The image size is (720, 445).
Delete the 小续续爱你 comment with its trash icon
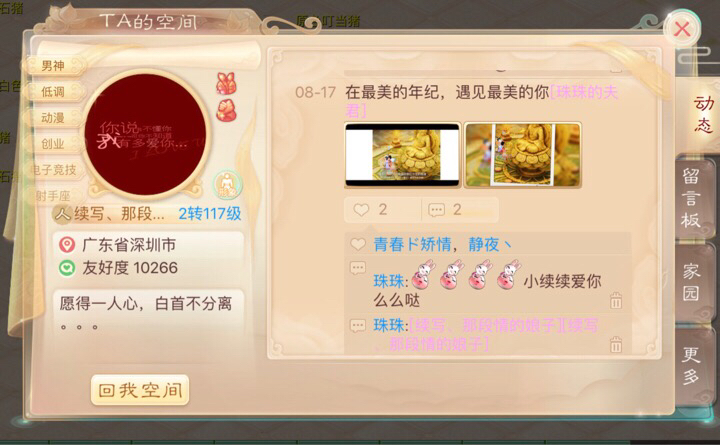pyautogui.click(x=616, y=301)
